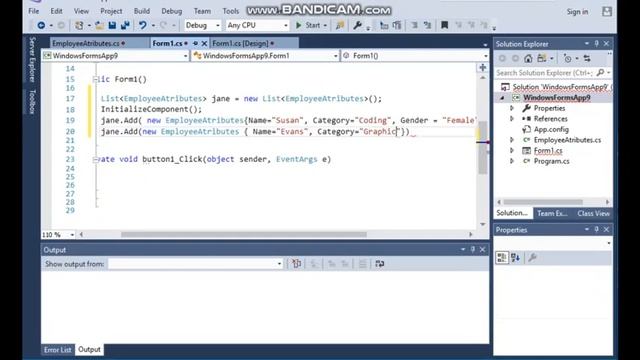Click the search magnifier in Solution Explorer
This screenshot has width=640, height=360.
[x=600, y=73]
